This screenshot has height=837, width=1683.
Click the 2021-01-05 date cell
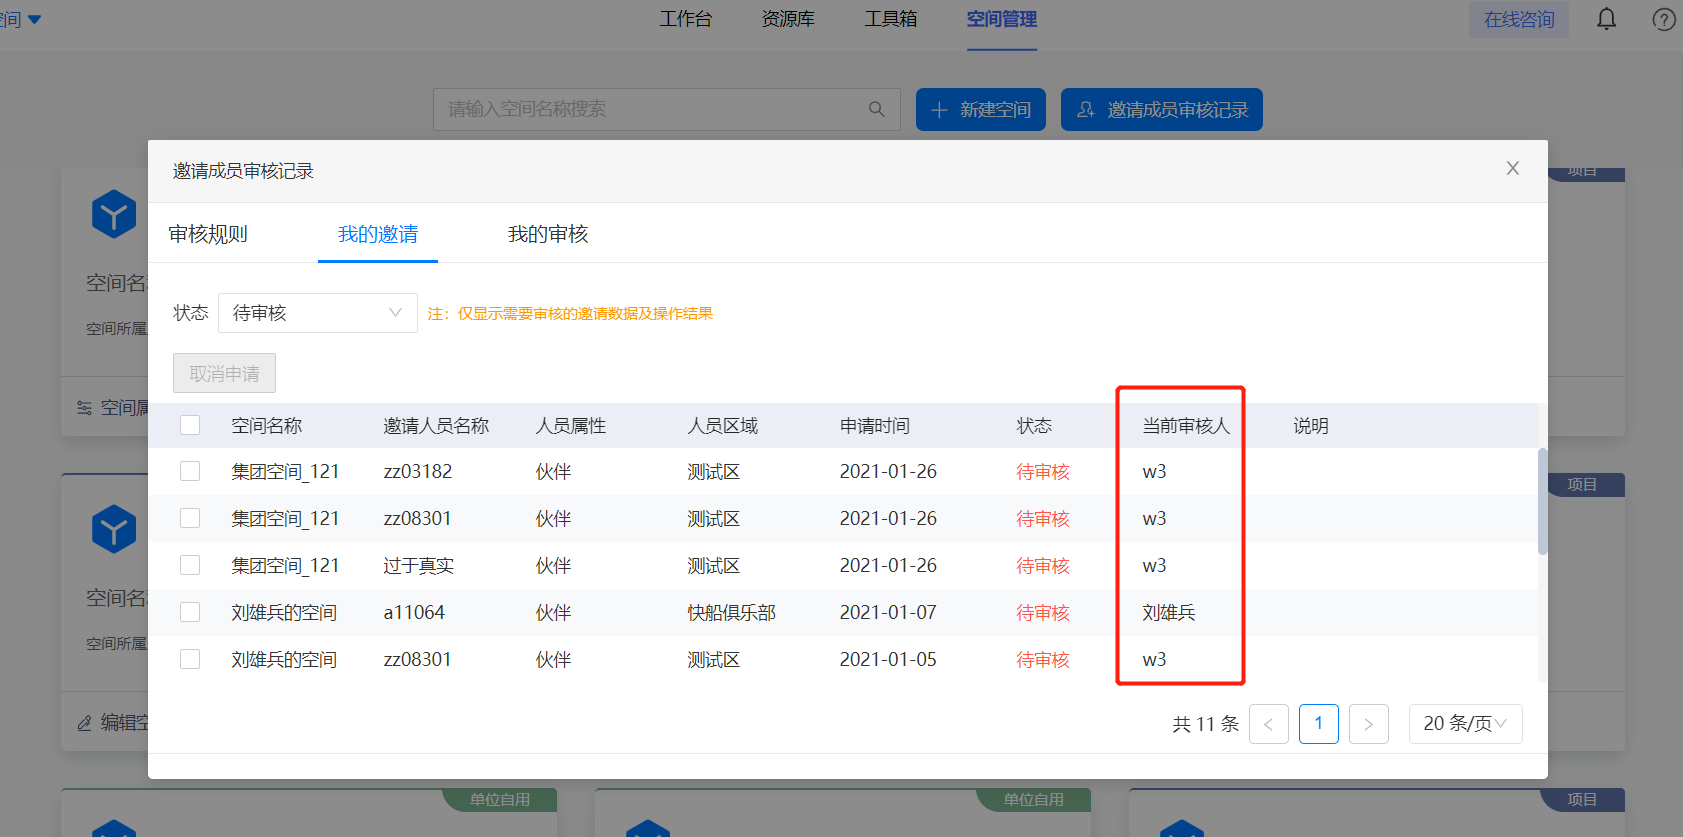[x=888, y=659]
